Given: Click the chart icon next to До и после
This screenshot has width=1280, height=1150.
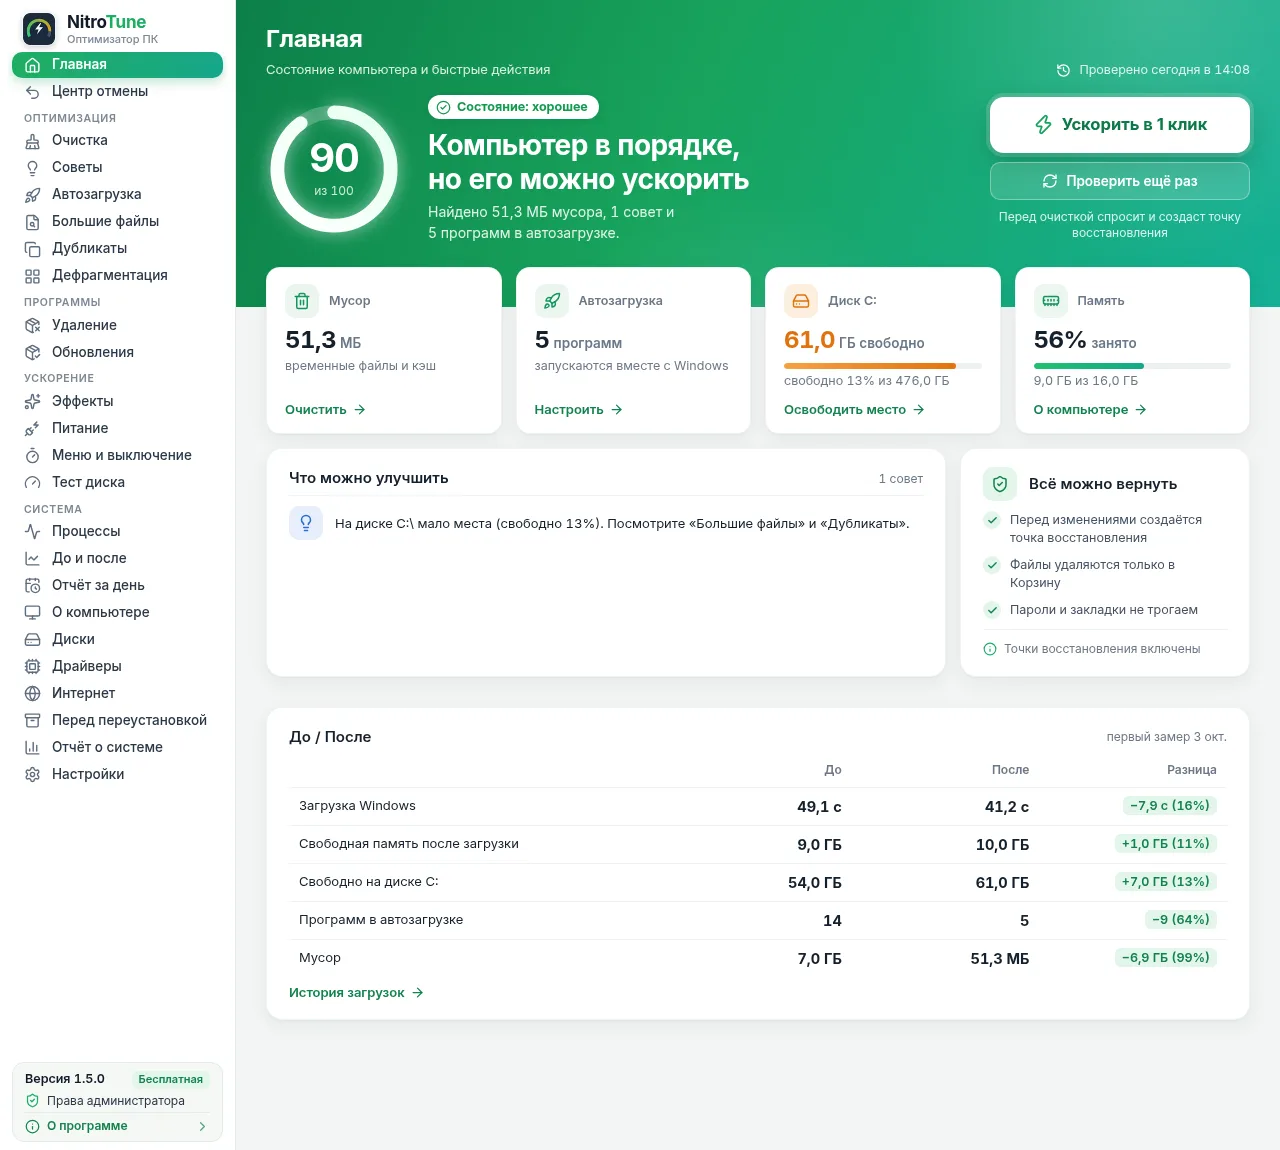Looking at the screenshot, I should pyautogui.click(x=32, y=558).
